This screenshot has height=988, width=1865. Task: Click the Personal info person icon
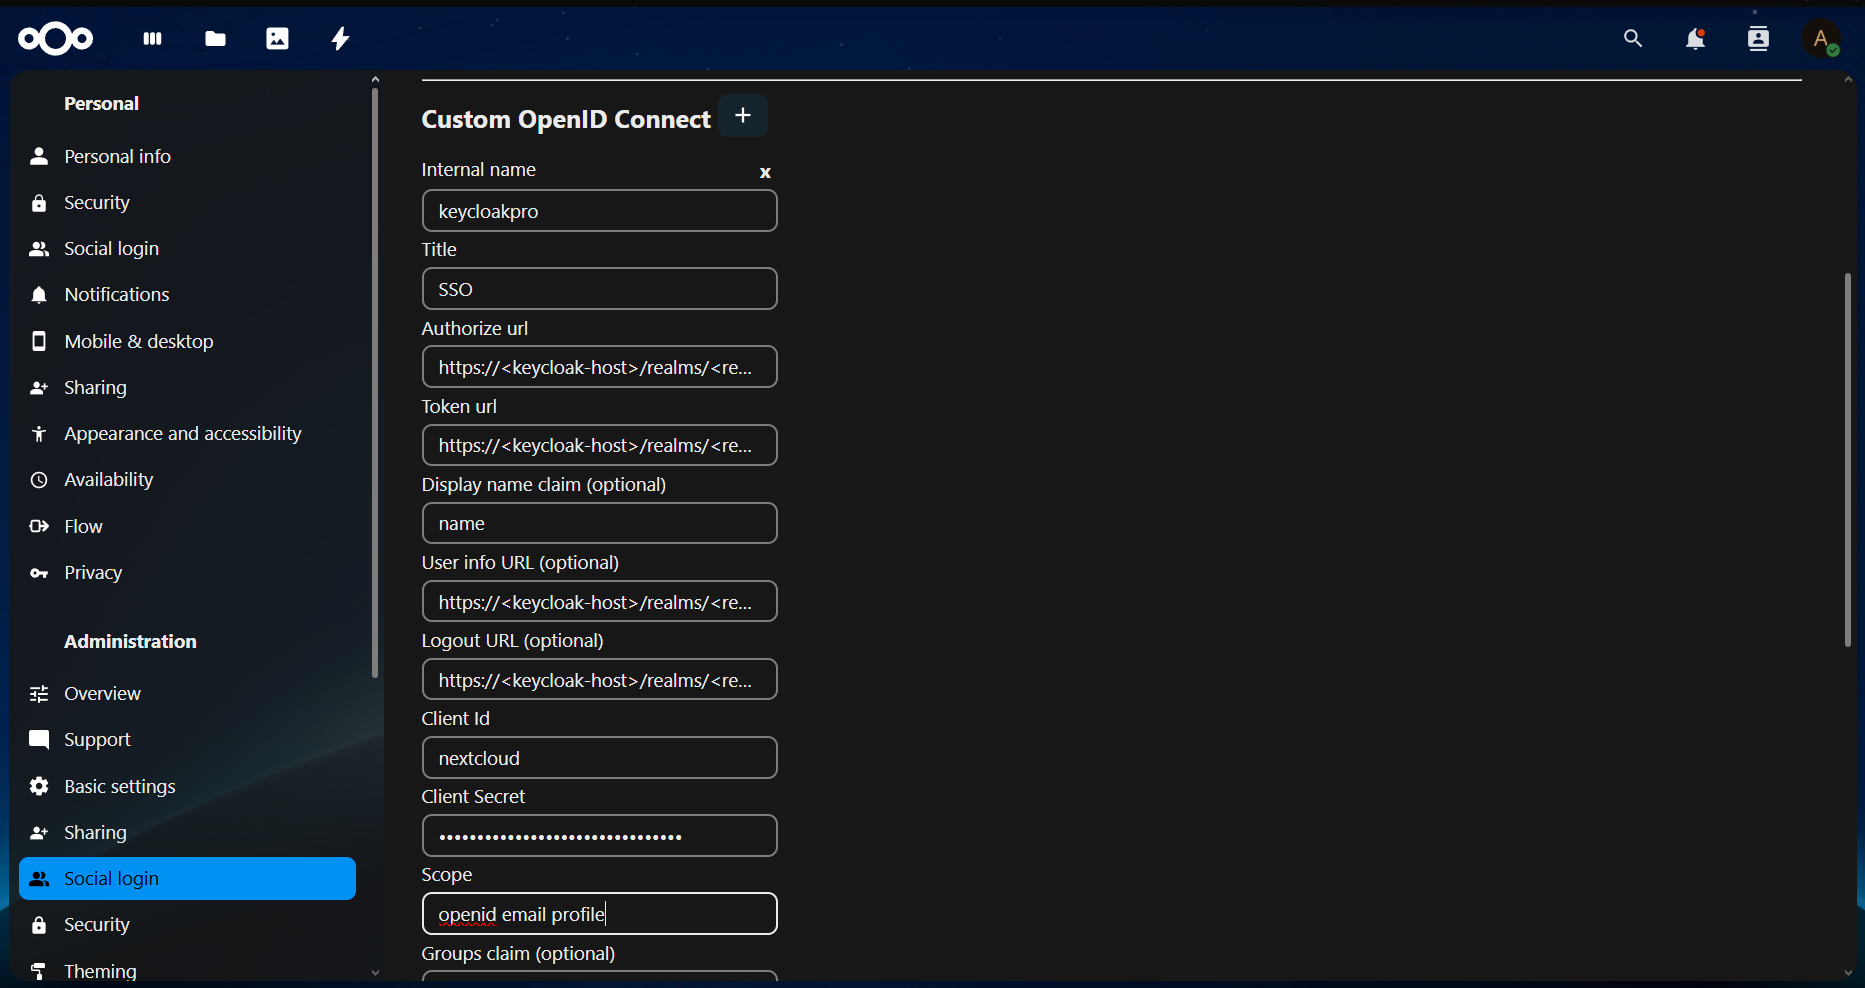tap(39, 157)
